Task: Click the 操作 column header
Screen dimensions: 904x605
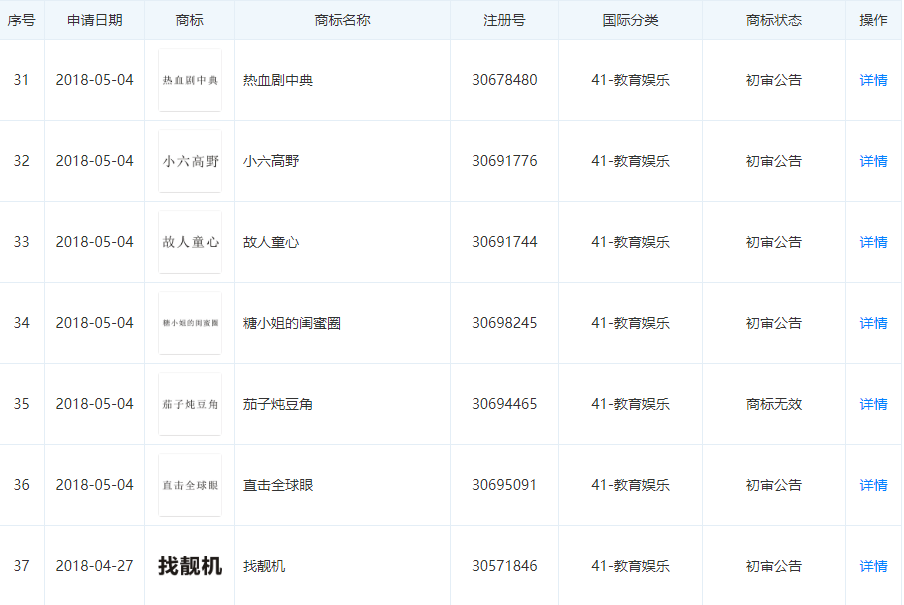Action: point(873,20)
